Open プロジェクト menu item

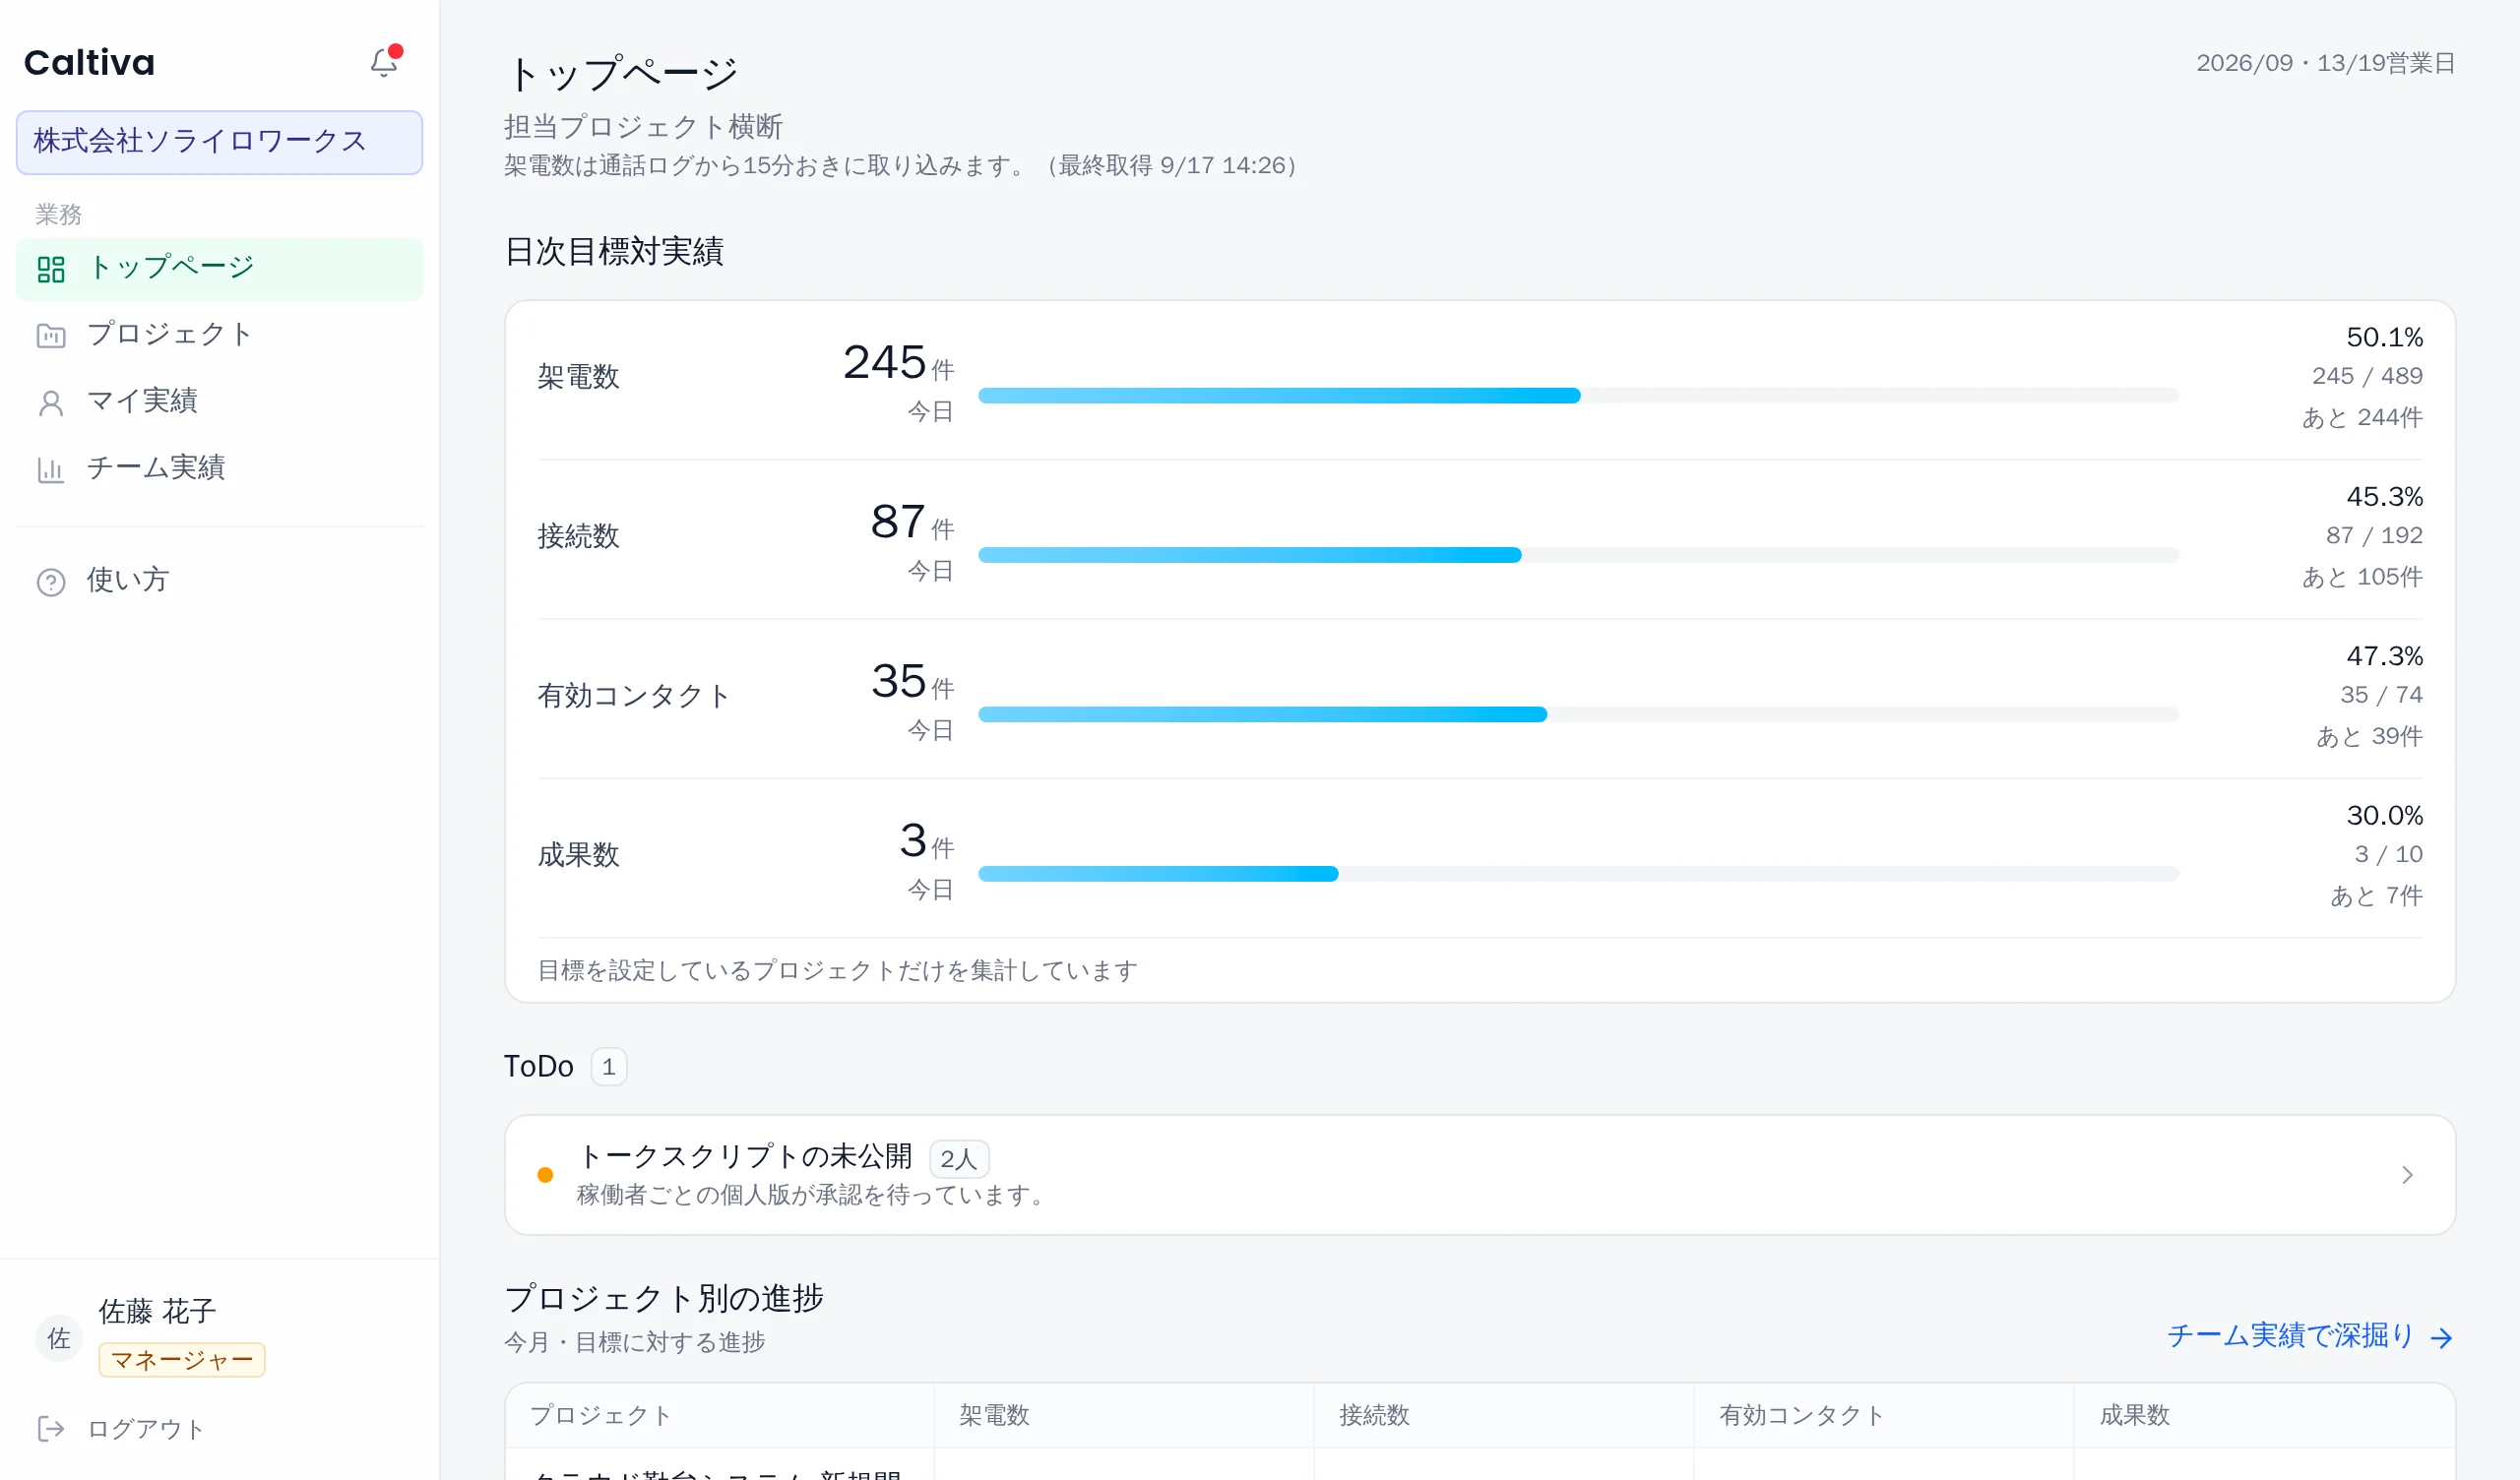point(219,335)
